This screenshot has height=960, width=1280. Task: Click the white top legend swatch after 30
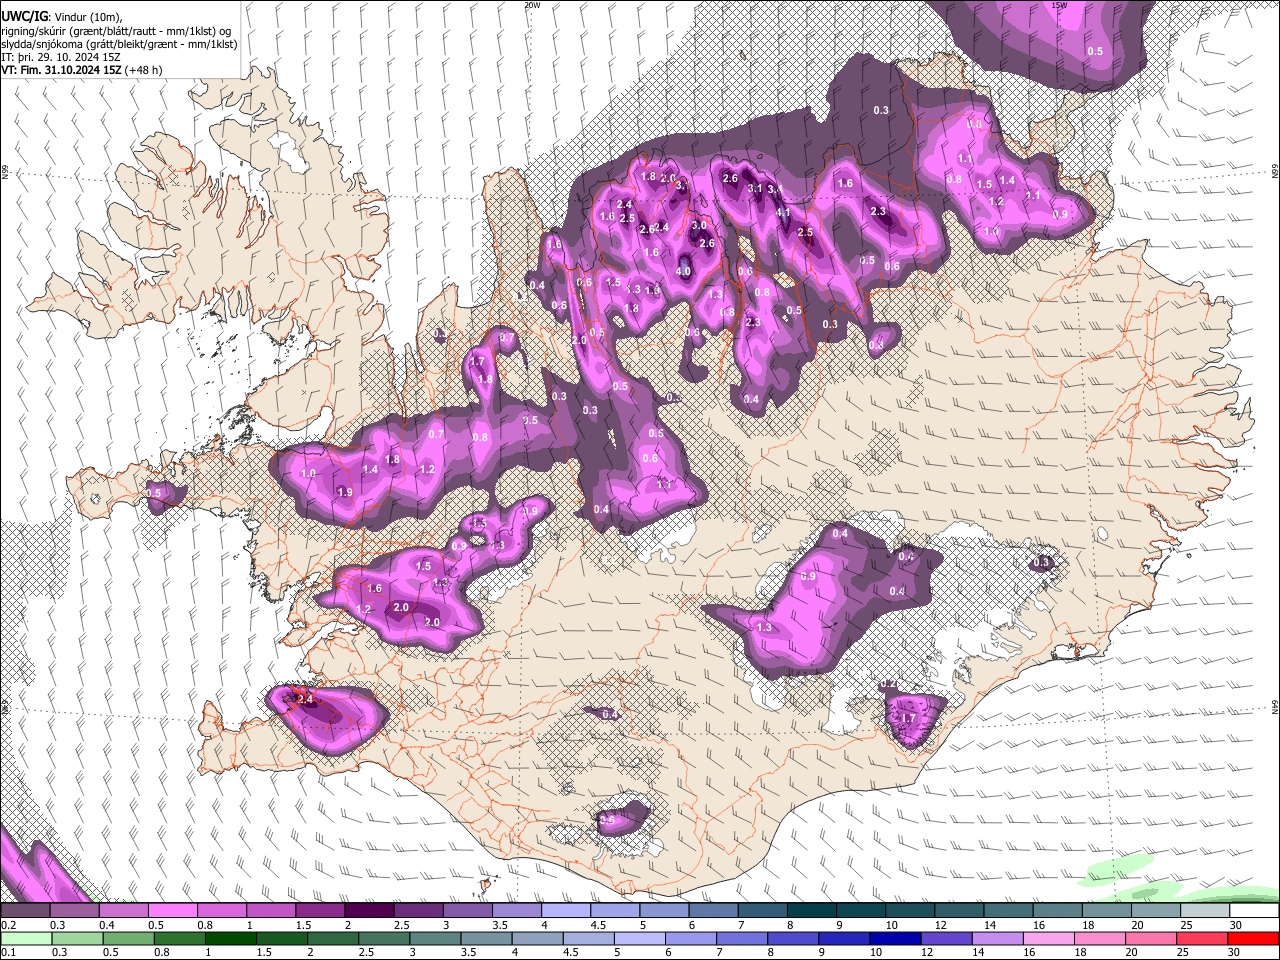[1254, 911]
